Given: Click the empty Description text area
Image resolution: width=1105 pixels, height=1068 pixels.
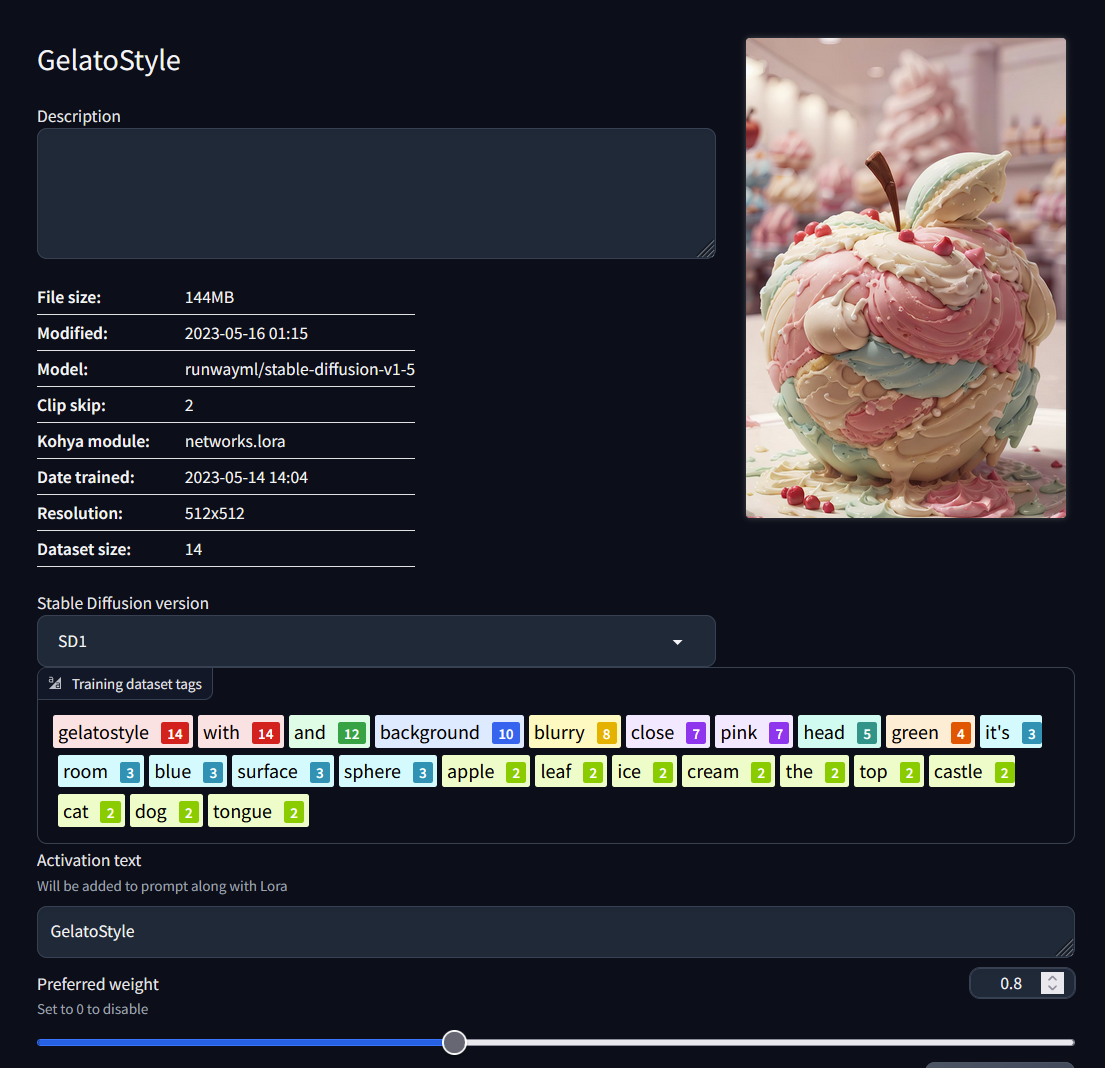Looking at the screenshot, I should [x=376, y=193].
